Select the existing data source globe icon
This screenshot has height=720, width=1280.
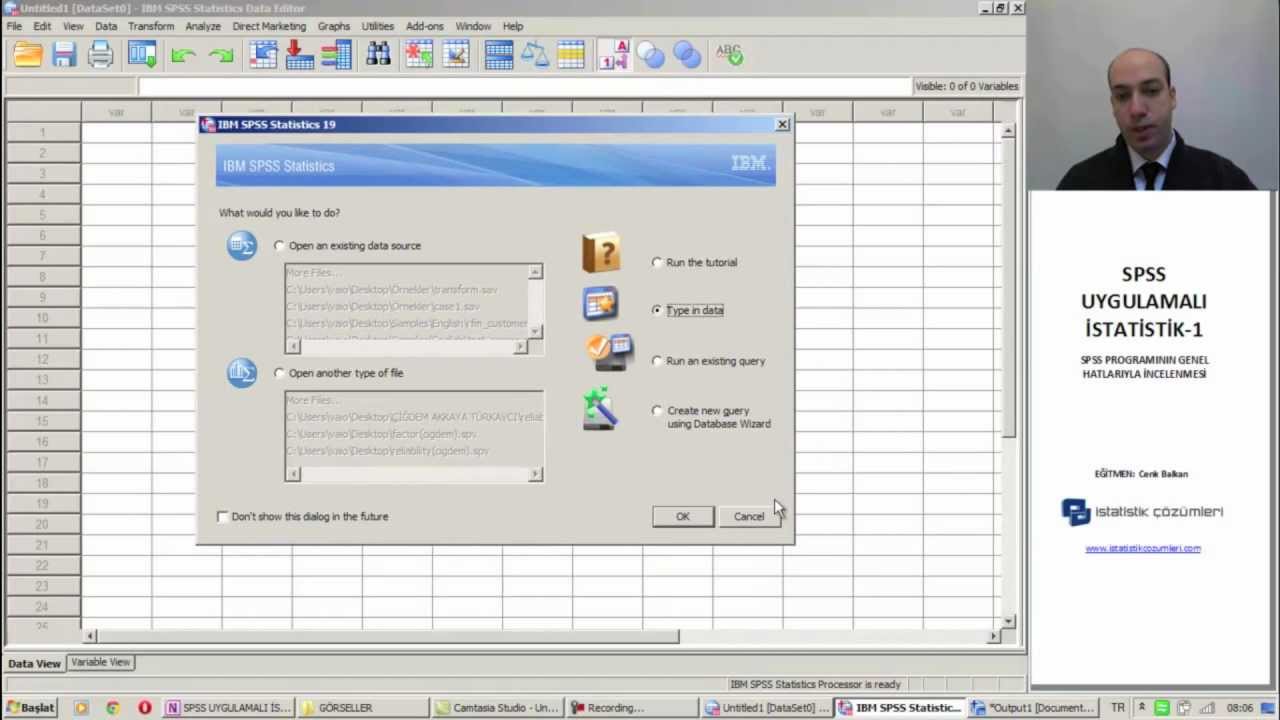coord(242,245)
